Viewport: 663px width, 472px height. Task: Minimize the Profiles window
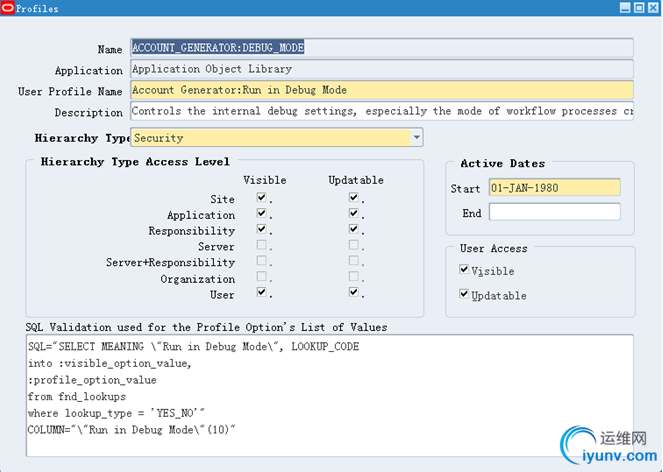(x=623, y=8)
